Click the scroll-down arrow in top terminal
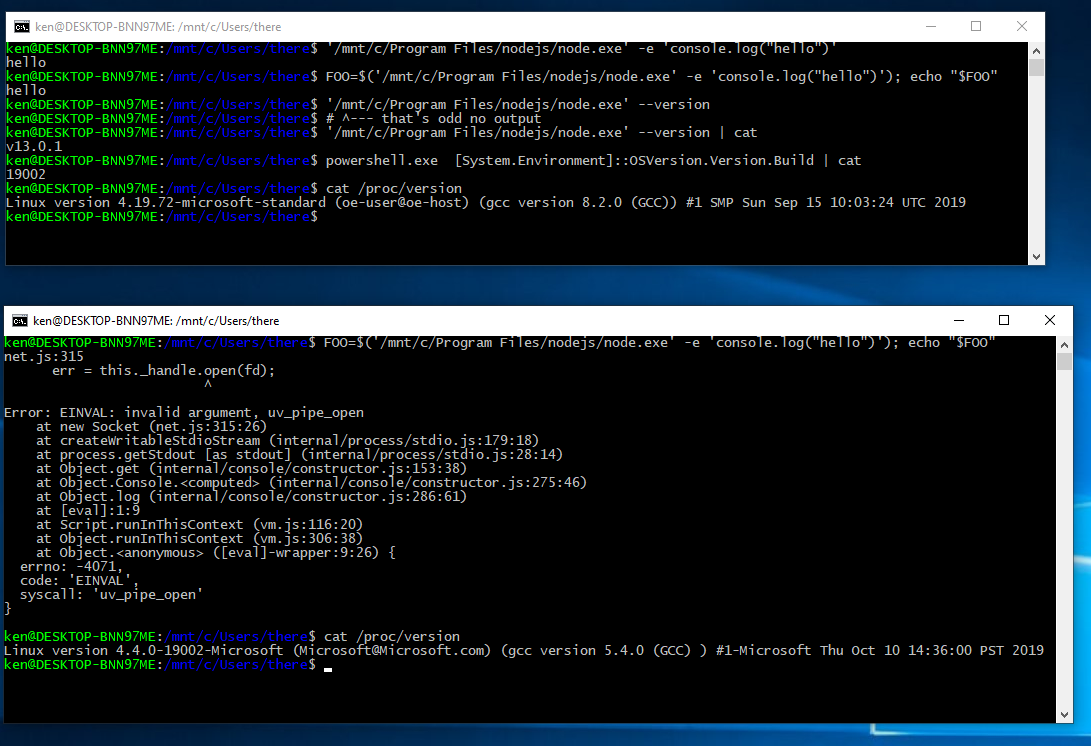 coord(1037,257)
